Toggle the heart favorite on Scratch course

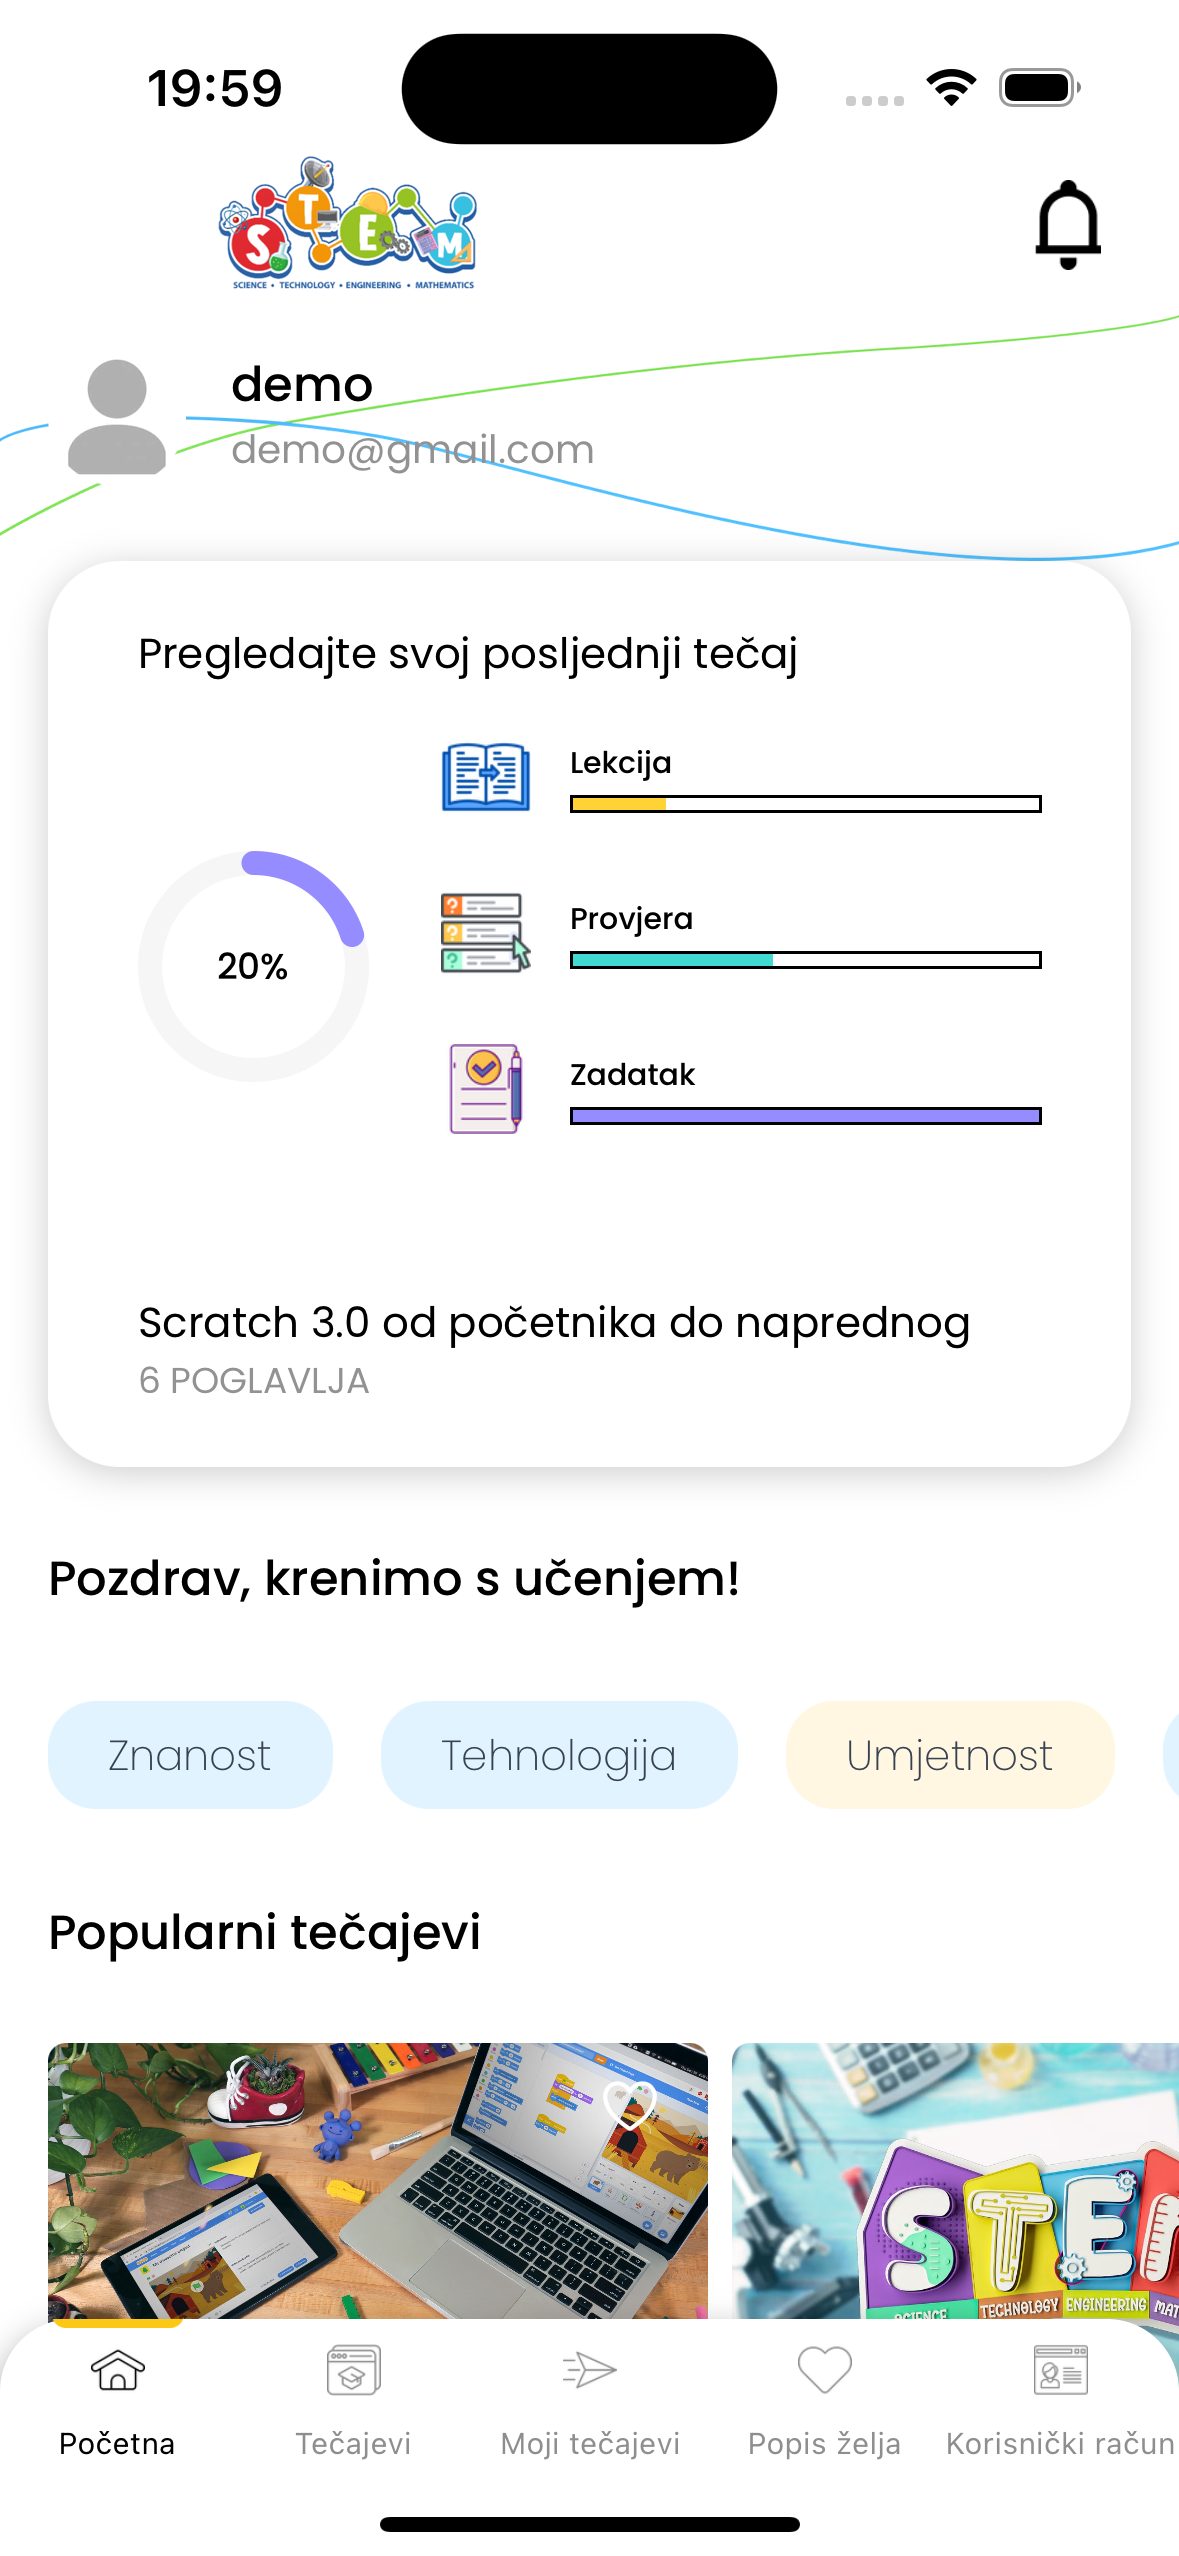point(630,2104)
